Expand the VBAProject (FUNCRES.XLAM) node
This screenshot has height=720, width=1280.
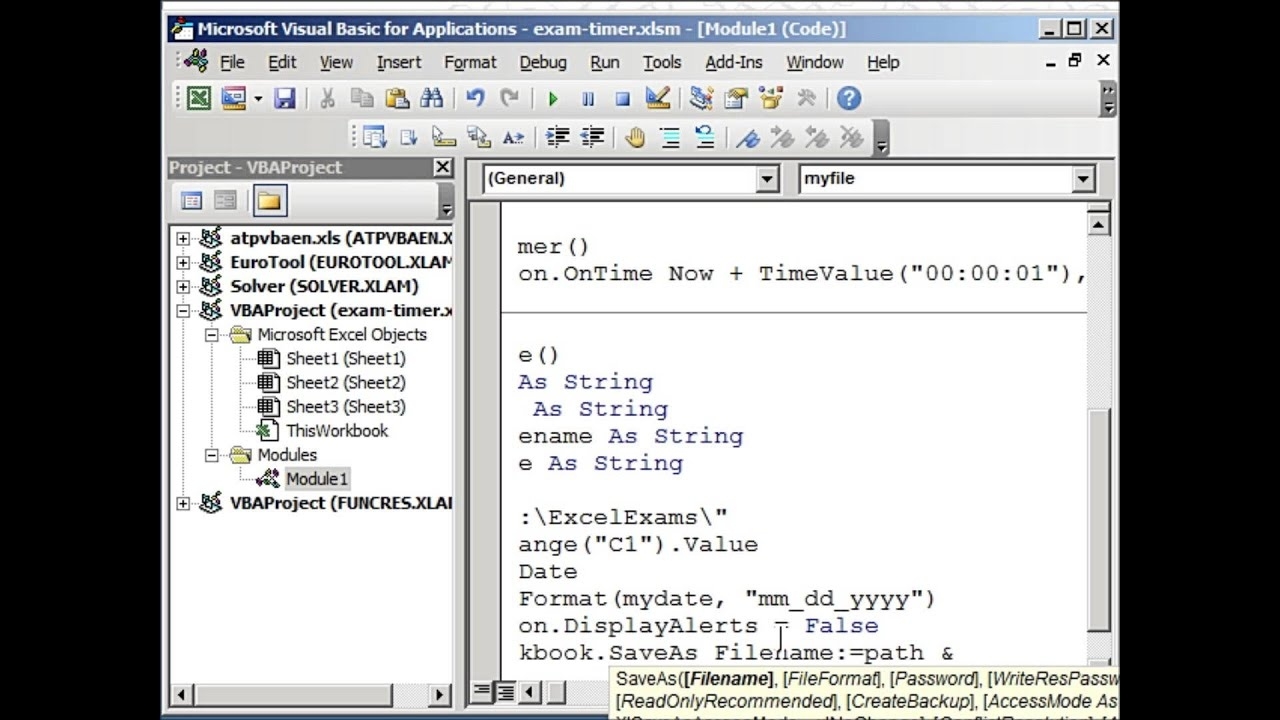click(183, 503)
